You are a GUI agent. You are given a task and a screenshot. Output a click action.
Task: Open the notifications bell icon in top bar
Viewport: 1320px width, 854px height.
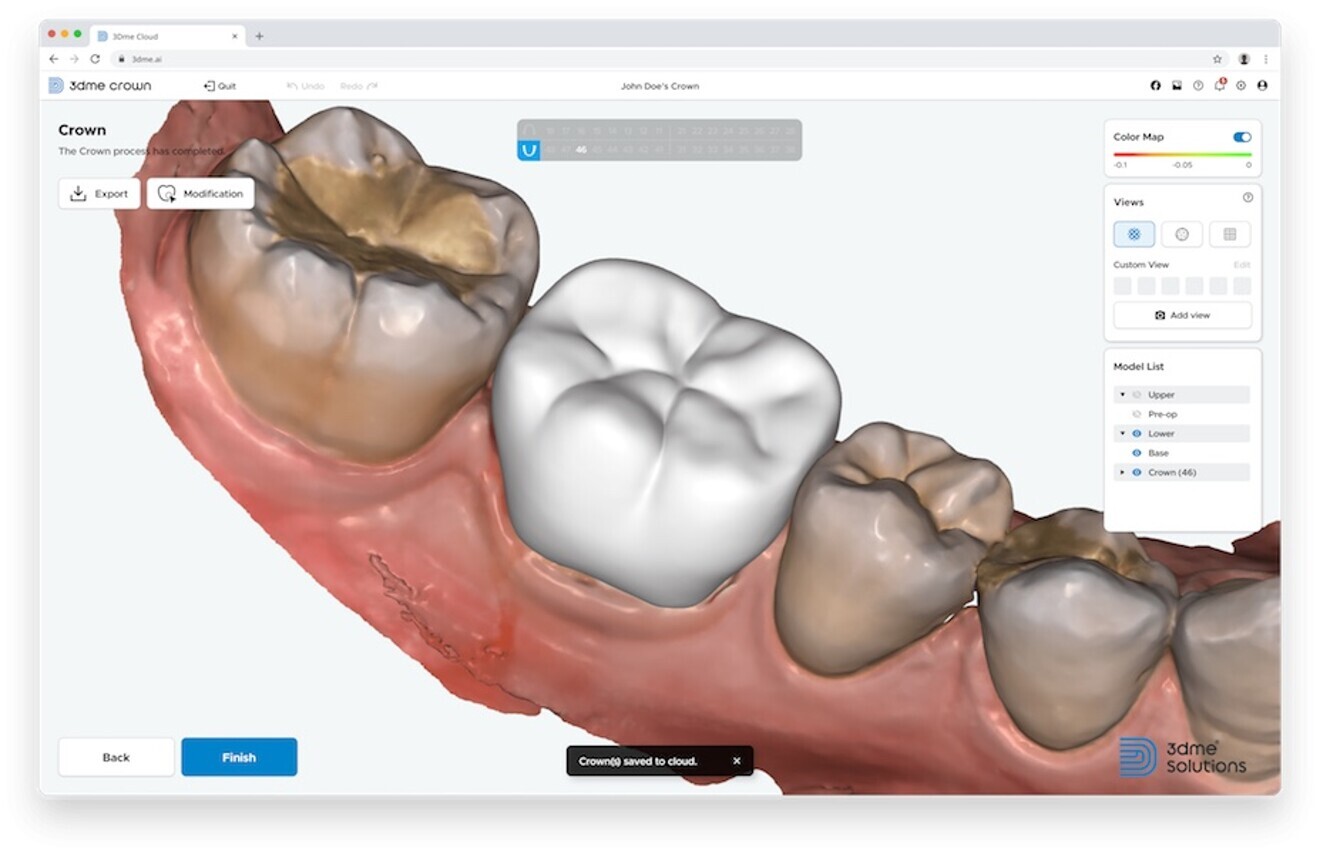click(x=1219, y=85)
